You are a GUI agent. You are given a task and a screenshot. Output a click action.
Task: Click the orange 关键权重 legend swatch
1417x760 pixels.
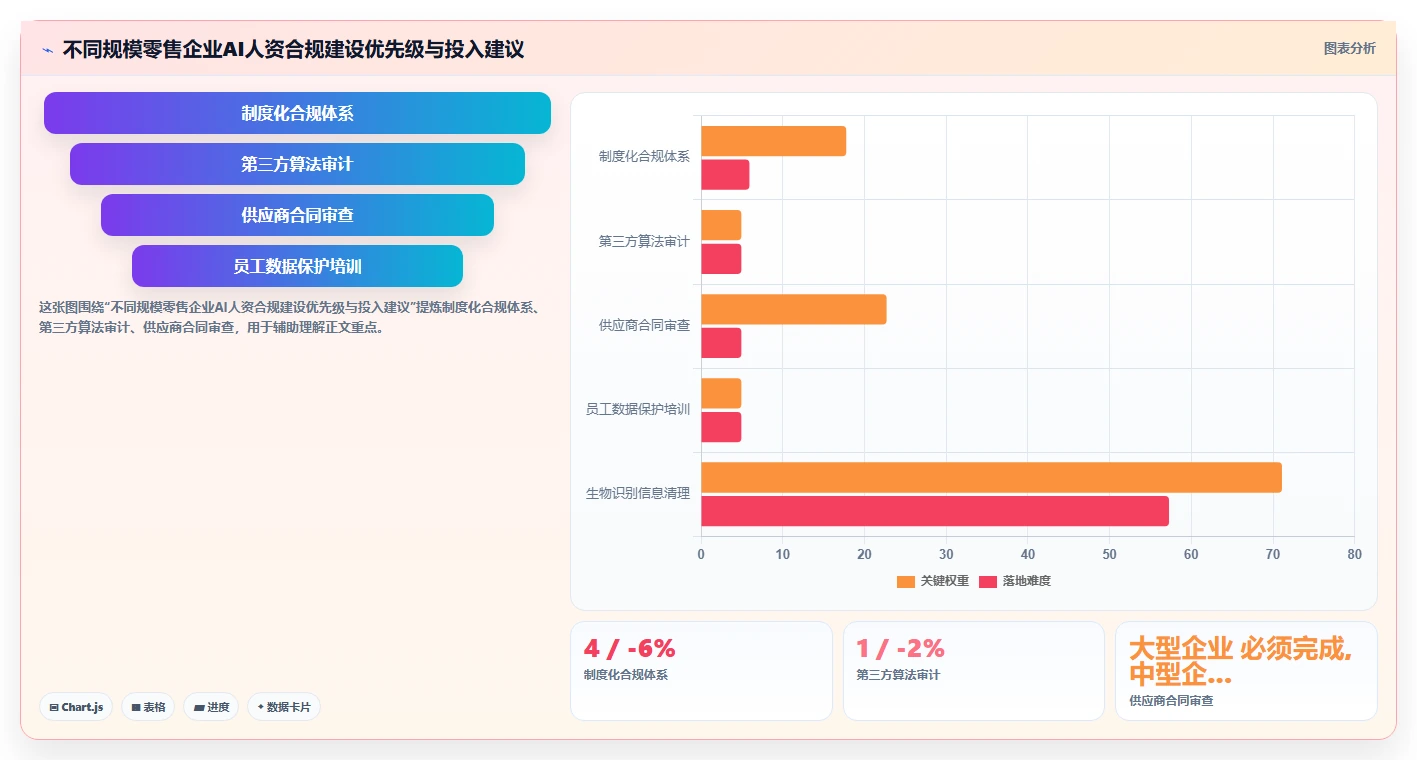click(905, 581)
